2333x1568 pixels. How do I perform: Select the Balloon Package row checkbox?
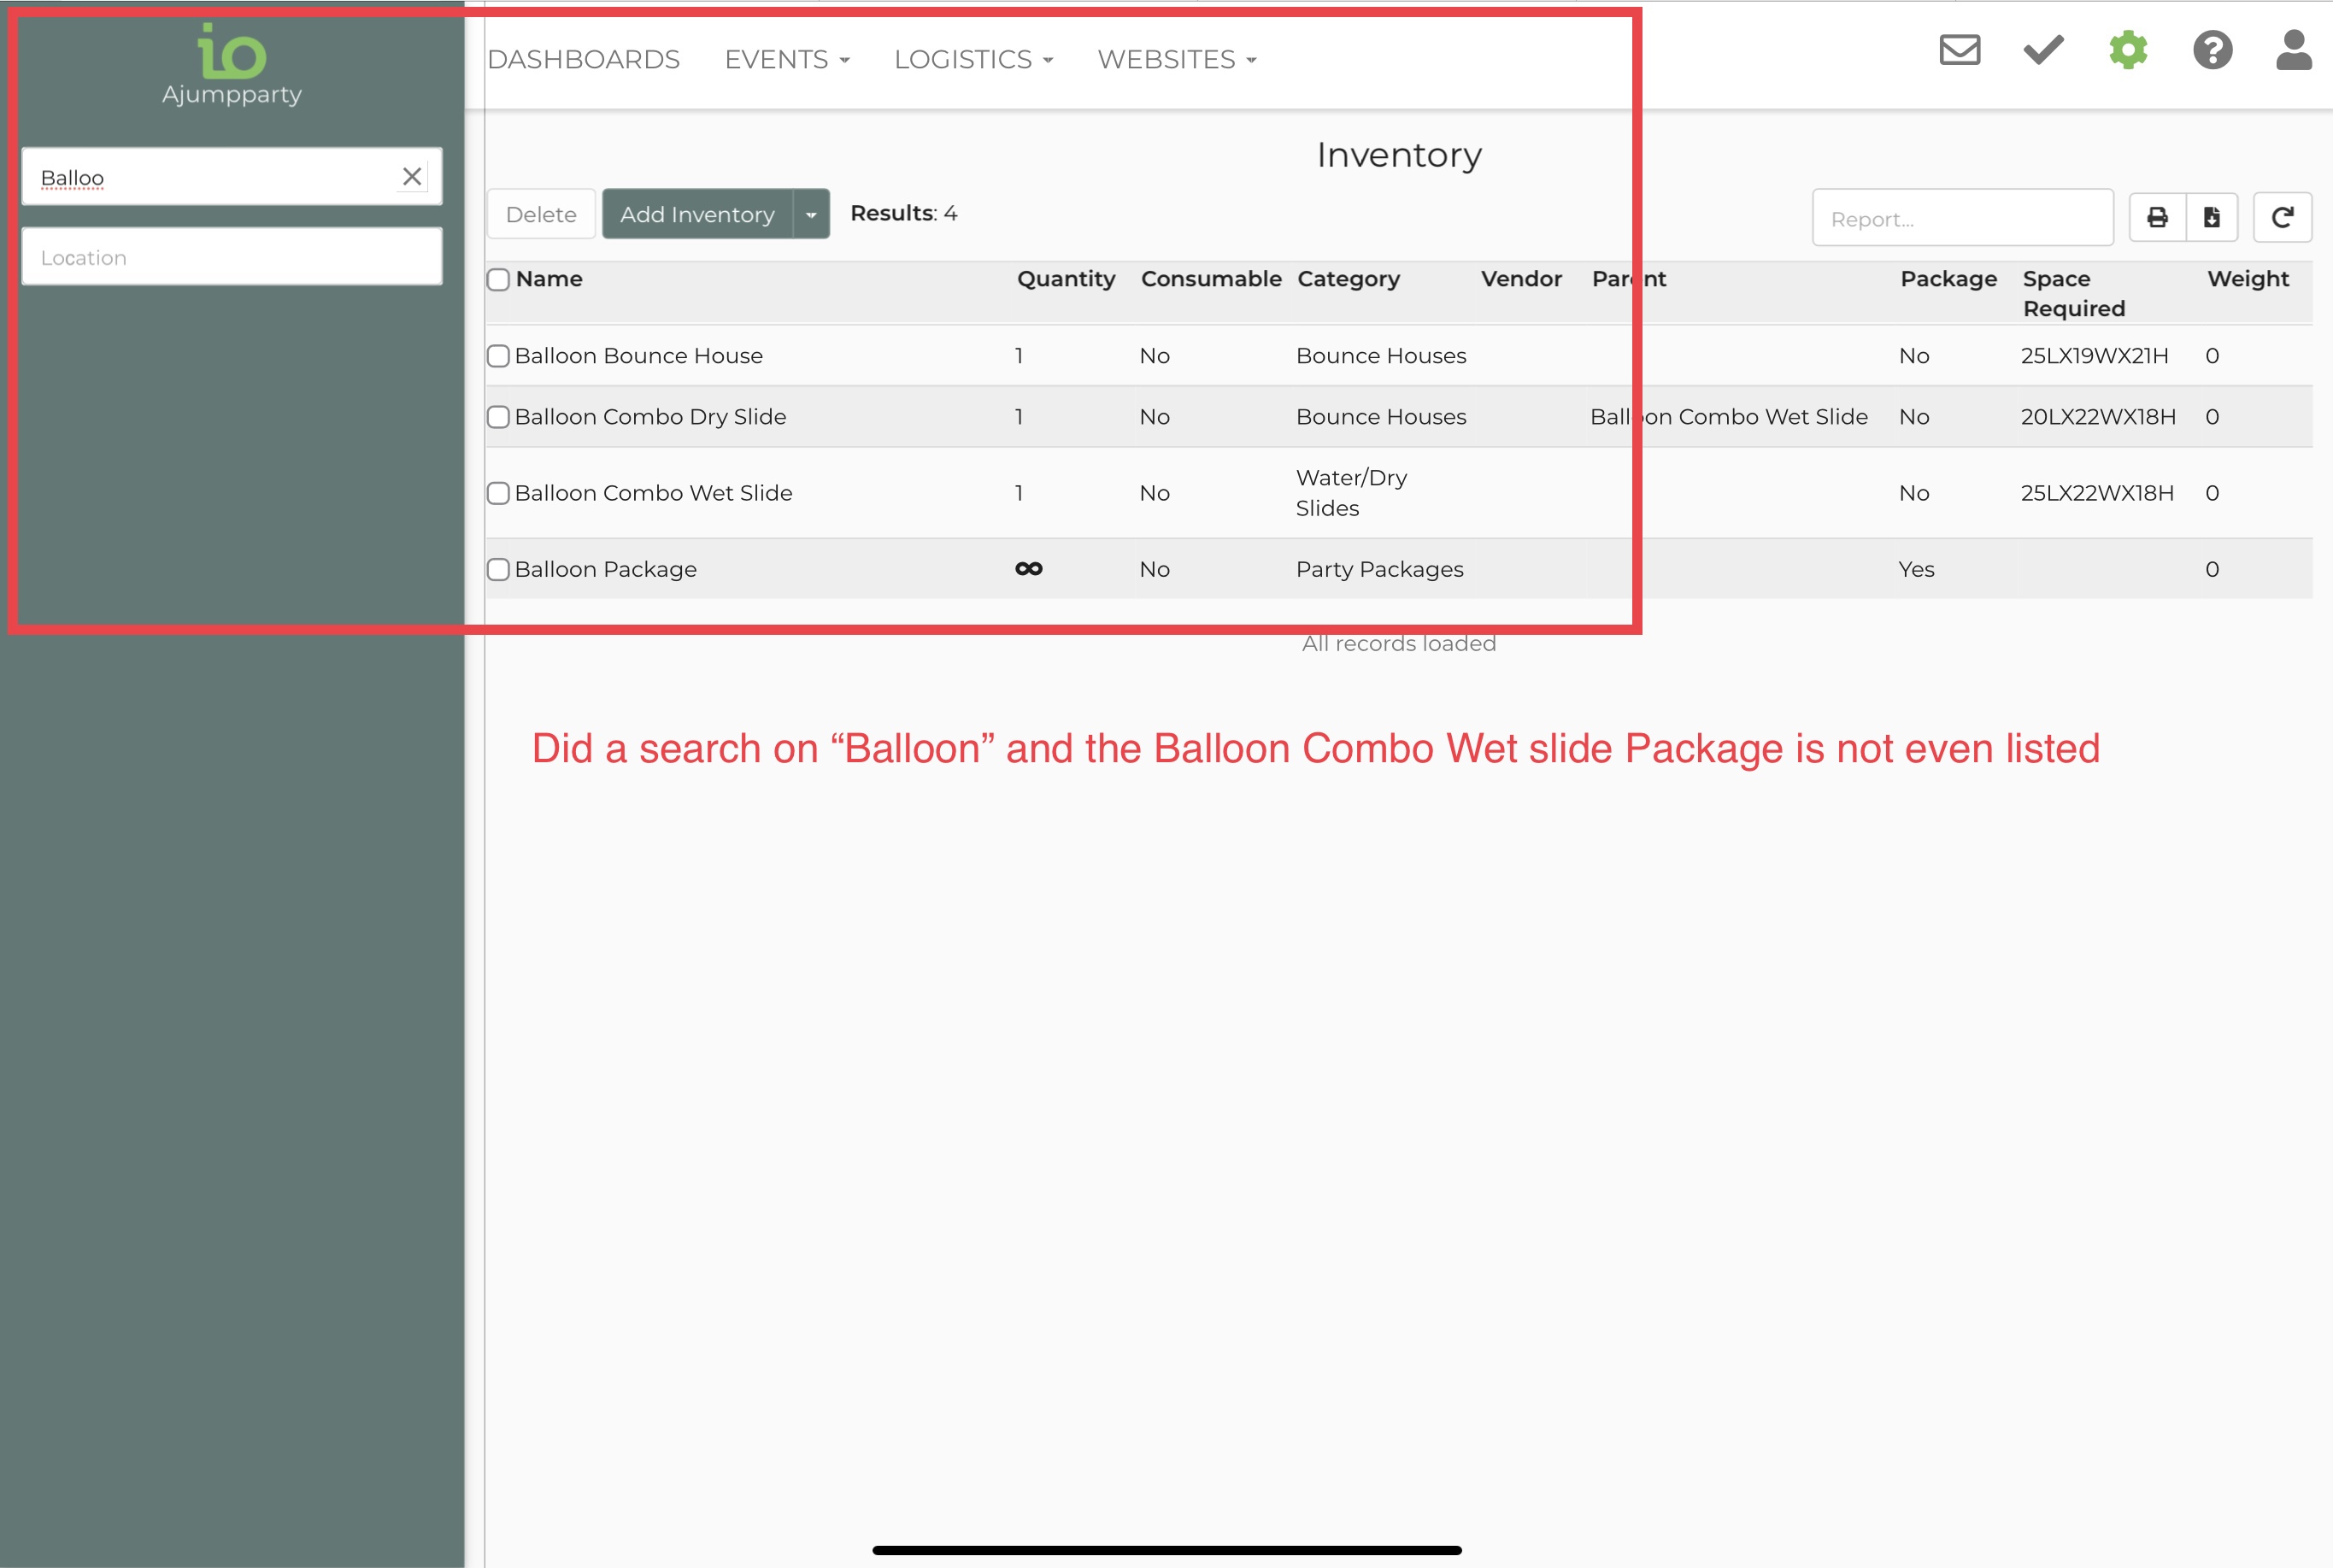point(498,569)
